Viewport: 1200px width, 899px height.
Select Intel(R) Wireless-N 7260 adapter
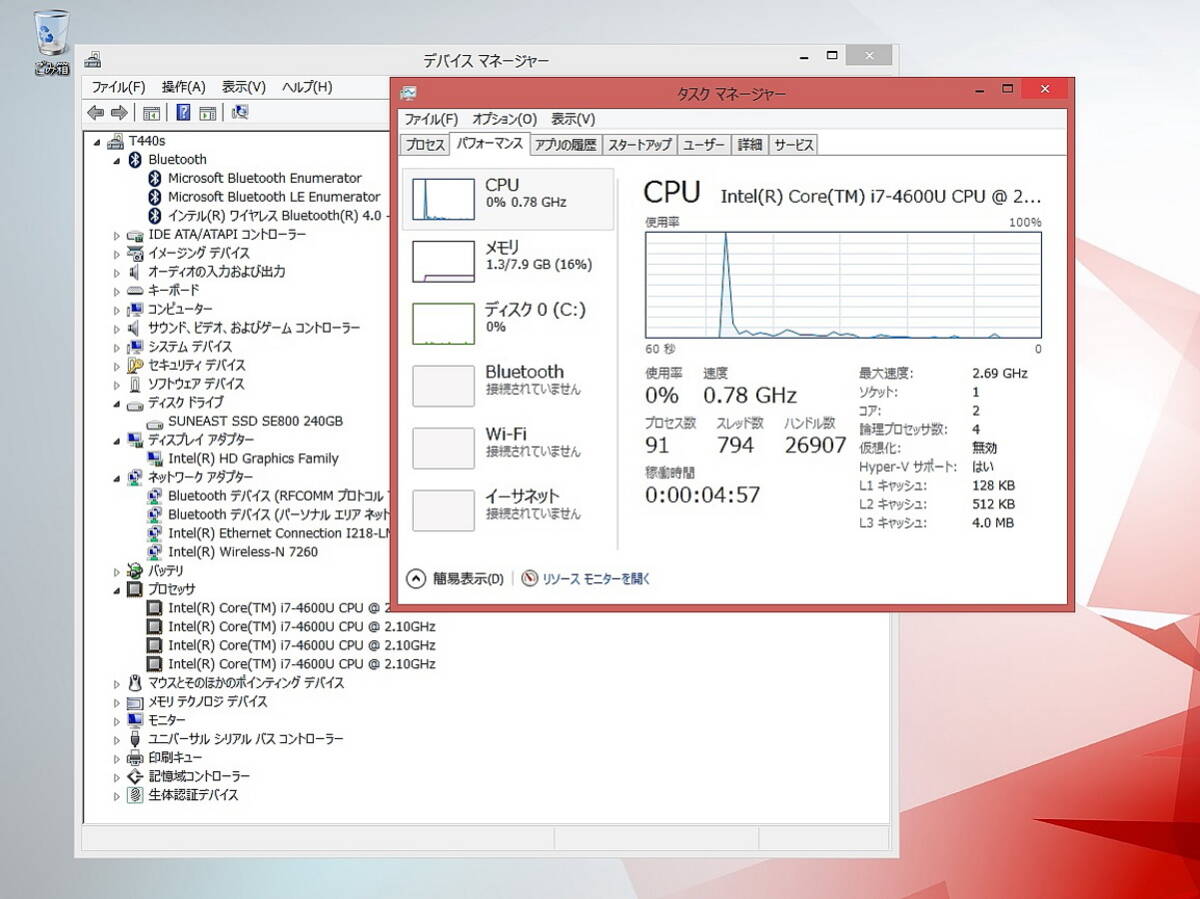243,552
